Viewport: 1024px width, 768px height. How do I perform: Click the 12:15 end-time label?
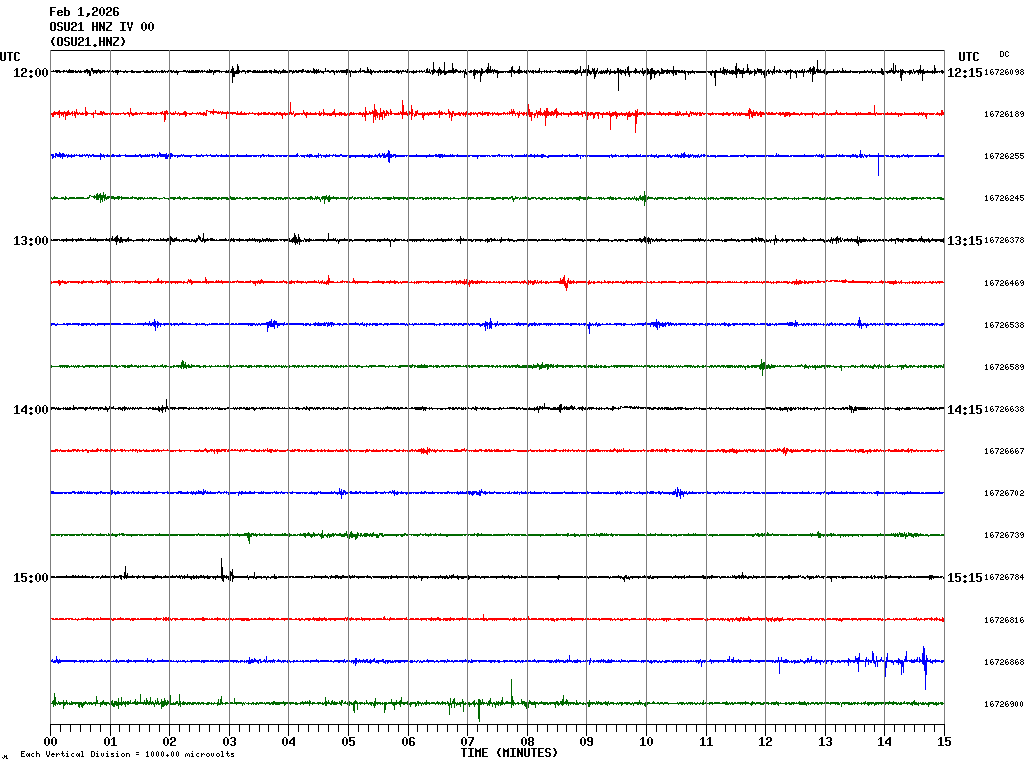964,73
